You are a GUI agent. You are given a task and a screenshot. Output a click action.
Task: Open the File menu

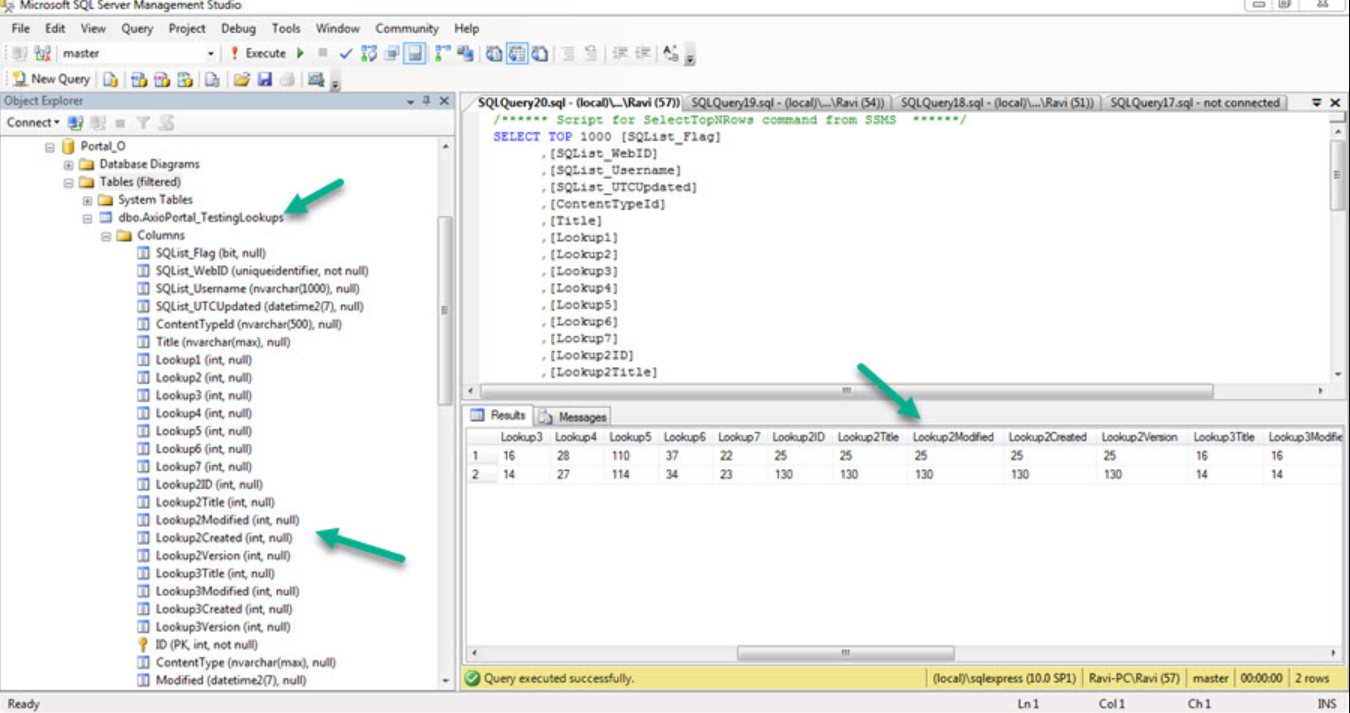tap(21, 28)
